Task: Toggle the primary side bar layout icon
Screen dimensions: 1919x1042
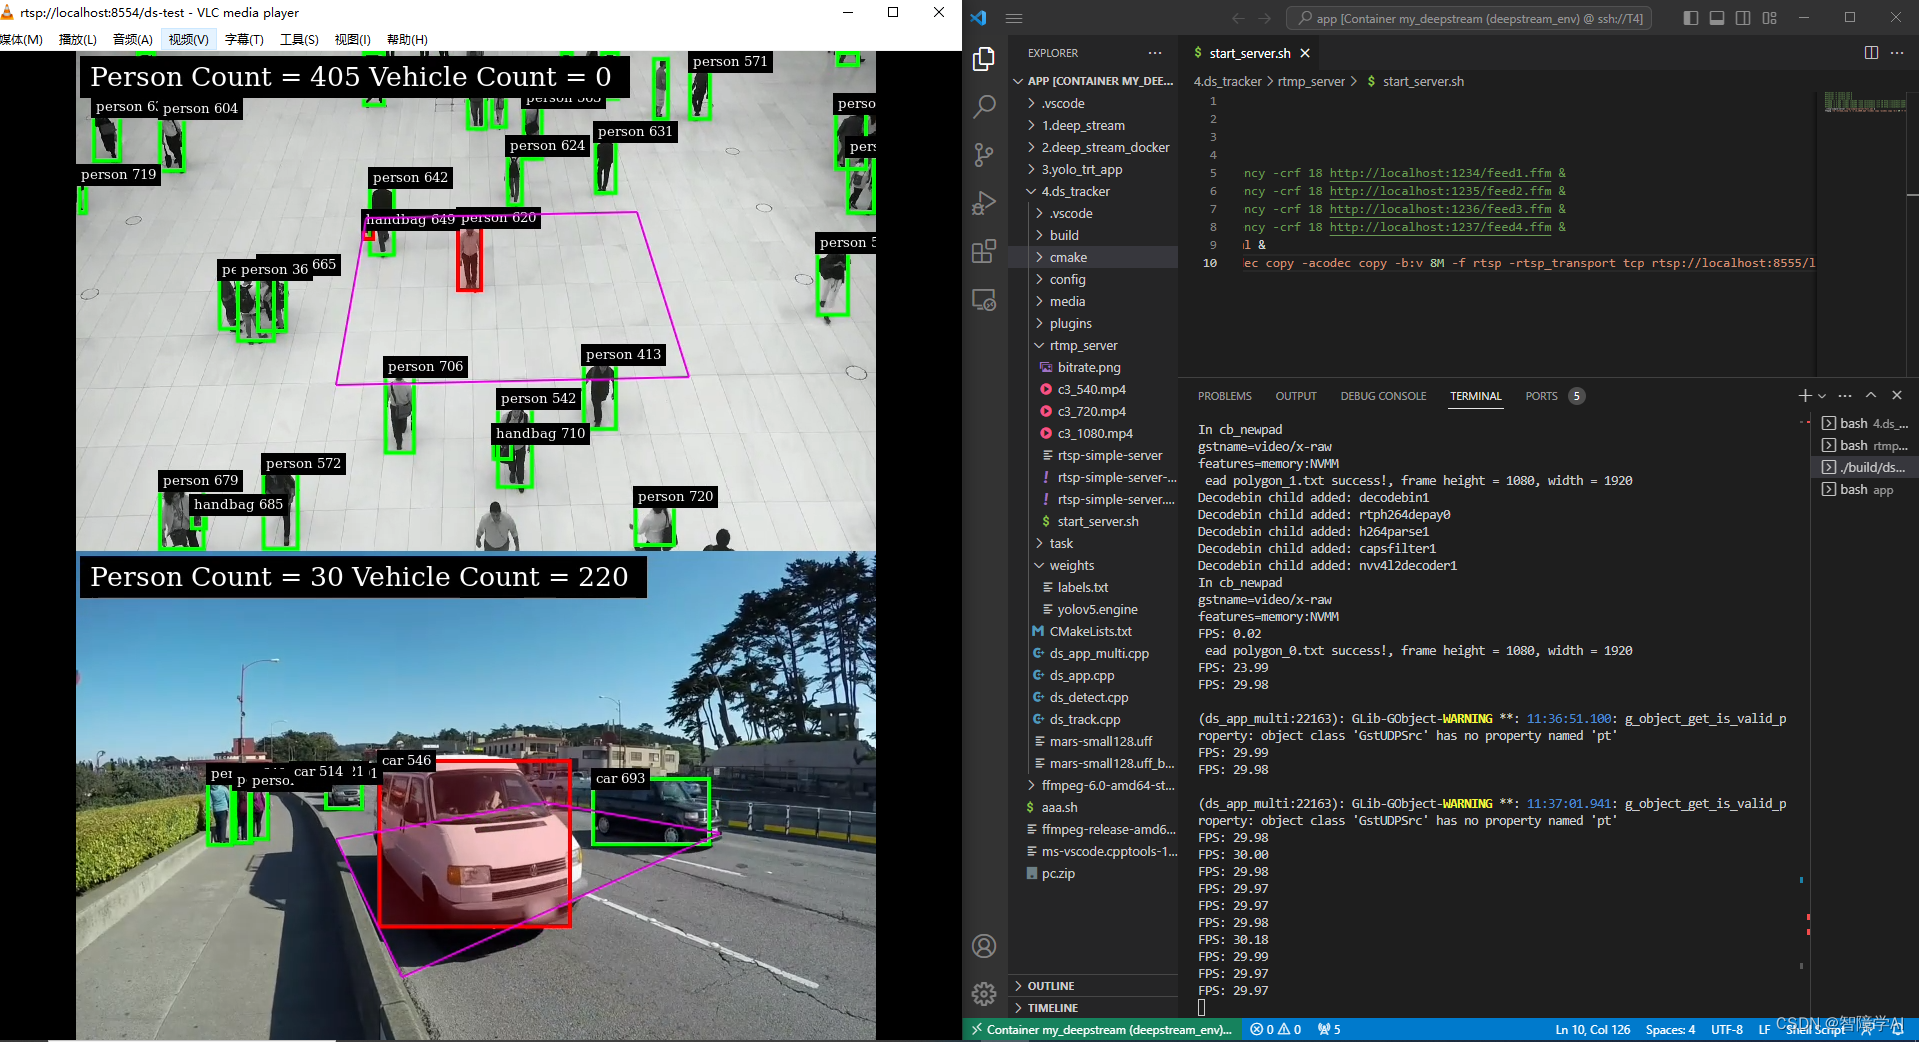Action: pos(1691,18)
